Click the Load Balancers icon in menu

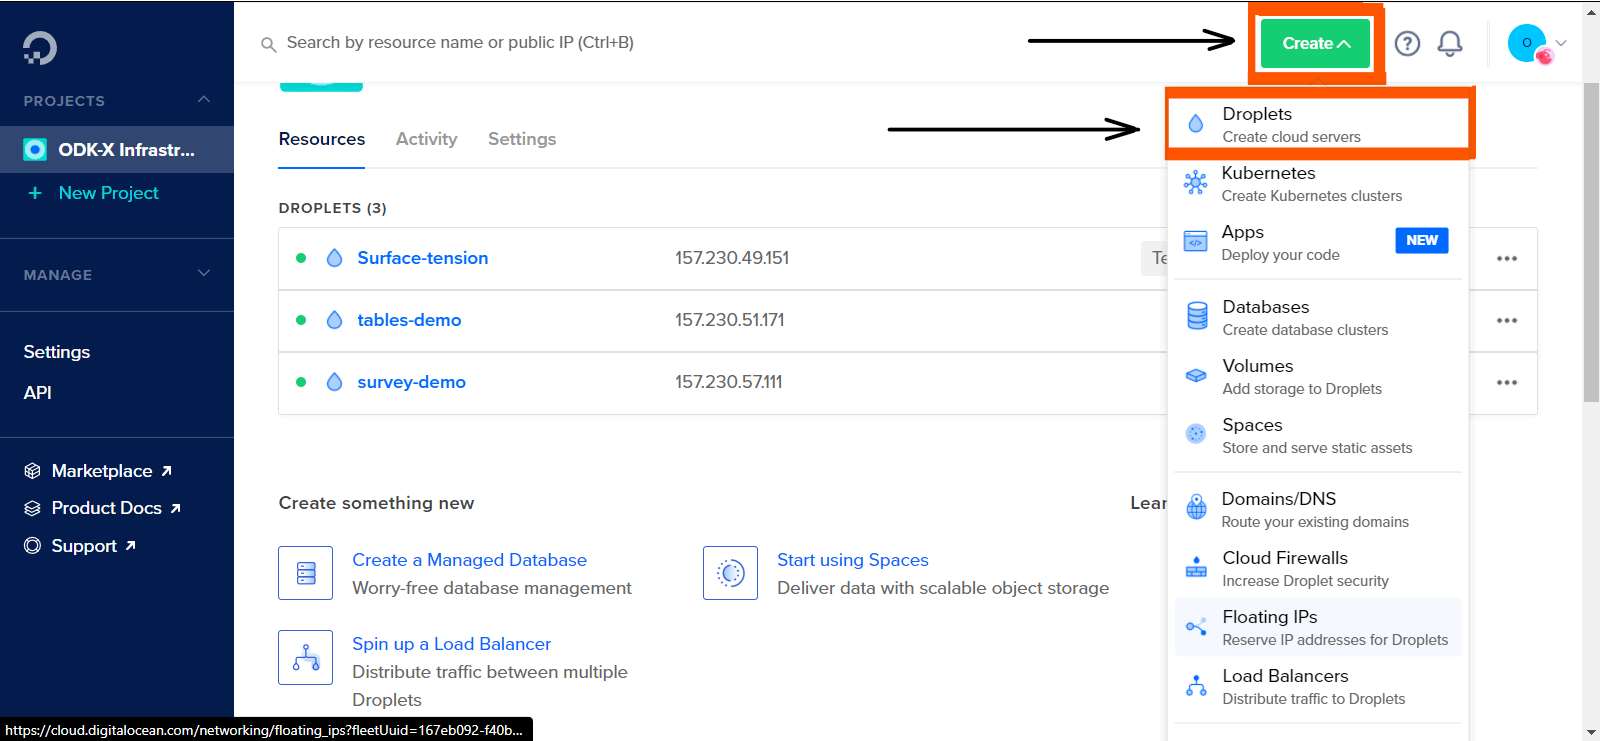tap(1196, 685)
